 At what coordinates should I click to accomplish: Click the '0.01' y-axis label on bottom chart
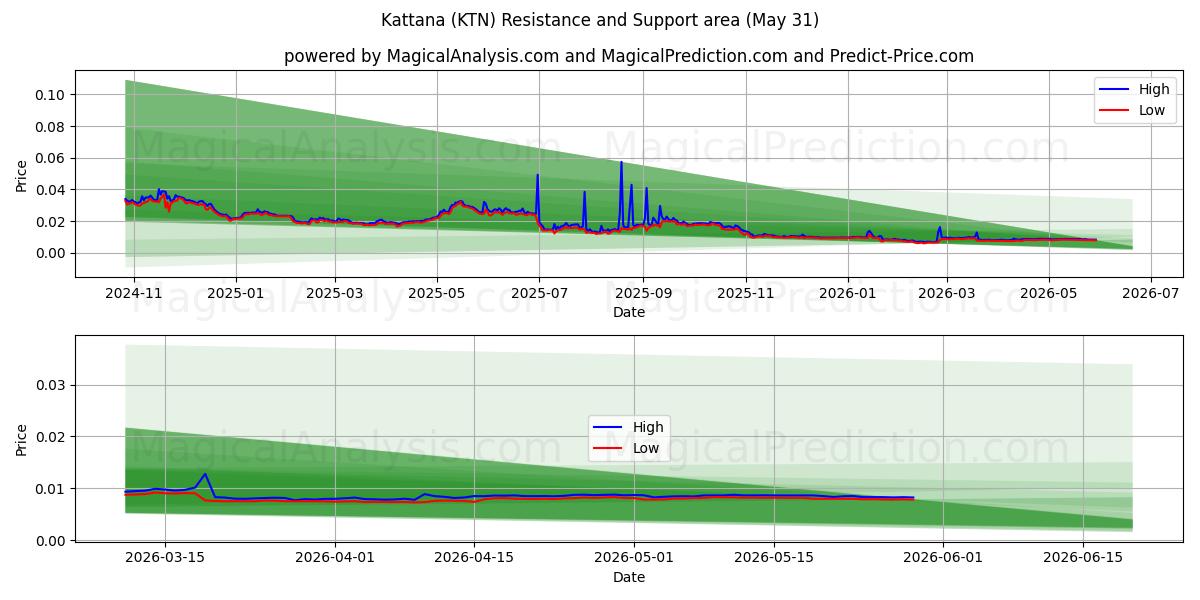tap(51, 489)
